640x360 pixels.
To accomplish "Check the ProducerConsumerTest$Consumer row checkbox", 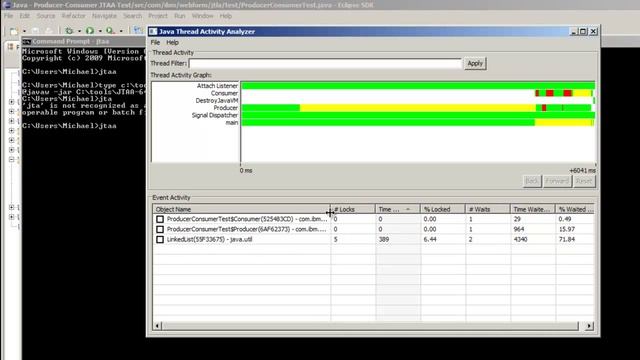I will point(160,219).
